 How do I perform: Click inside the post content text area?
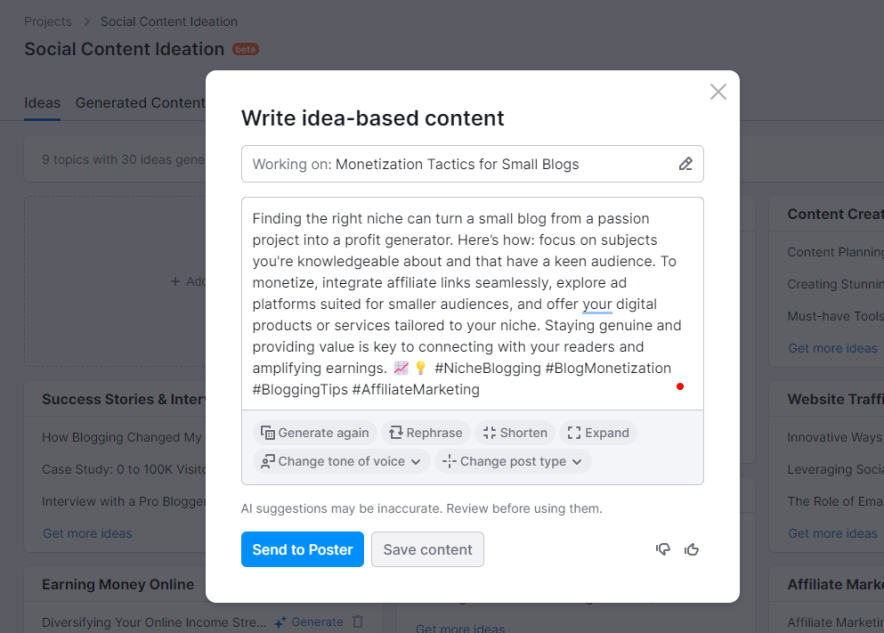[x=470, y=300]
